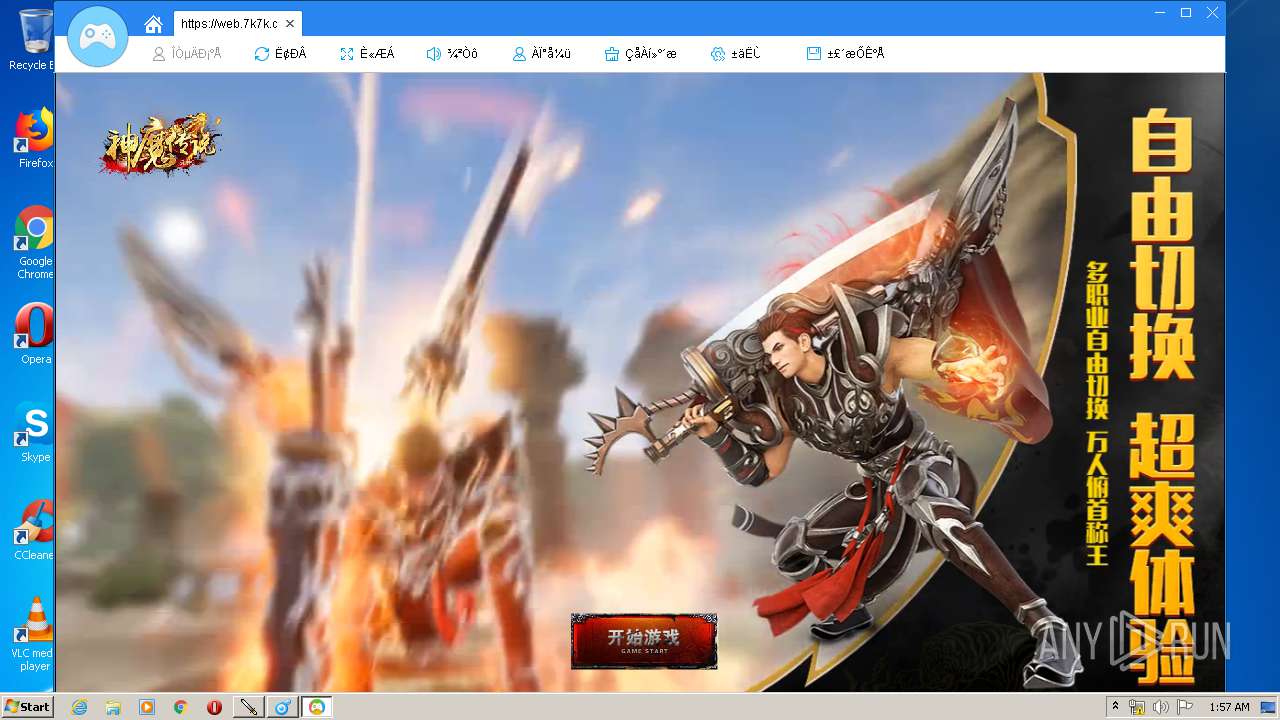Open Windows Explorer folder in taskbar
The image size is (1280, 720).
click(x=113, y=707)
